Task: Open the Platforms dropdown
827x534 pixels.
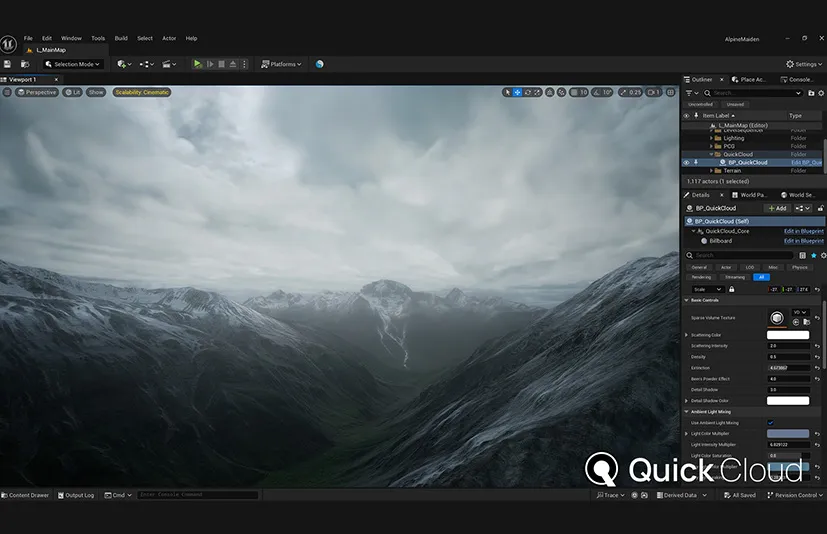Action: coord(282,64)
